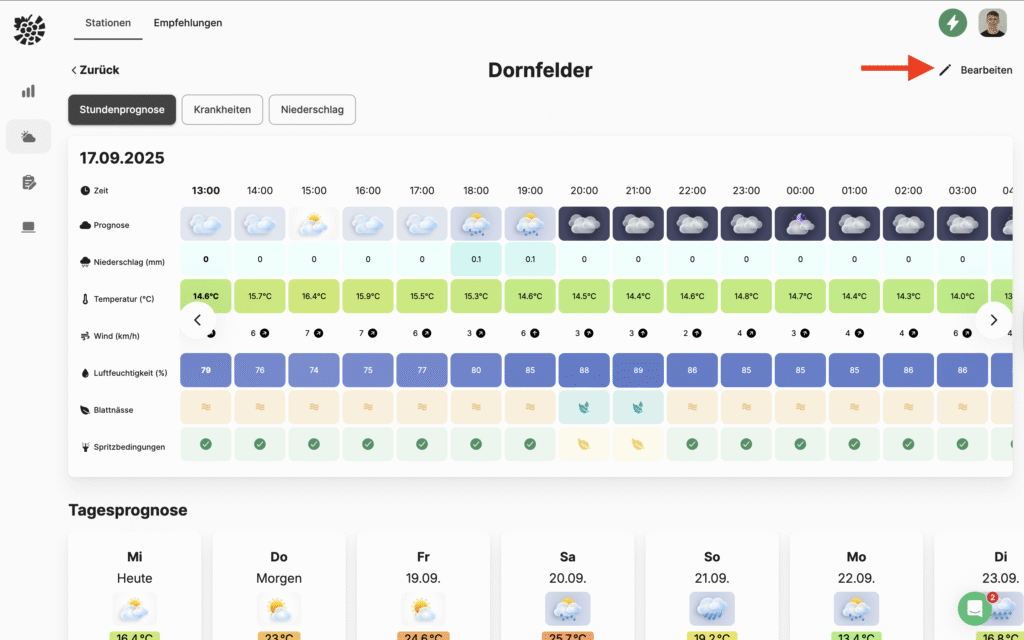This screenshot has height=640, width=1024.
Task: Click the laptop device sidebar icon
Action: click(28, 227)
